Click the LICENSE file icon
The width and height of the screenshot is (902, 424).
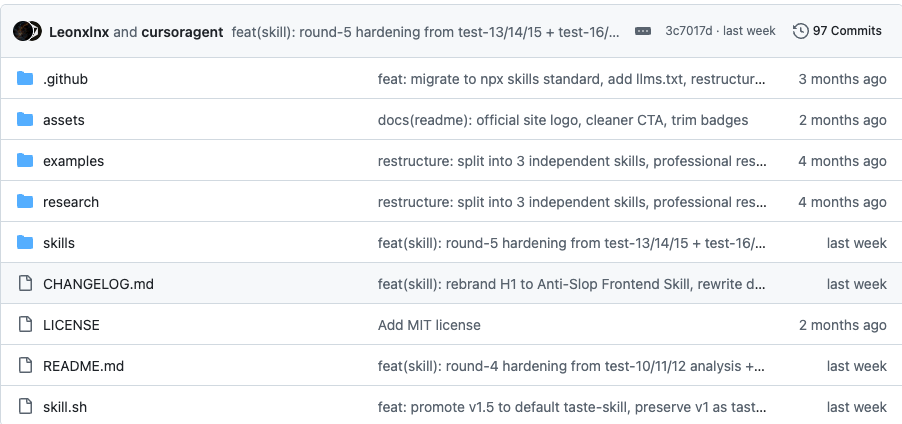pos(25,324)
